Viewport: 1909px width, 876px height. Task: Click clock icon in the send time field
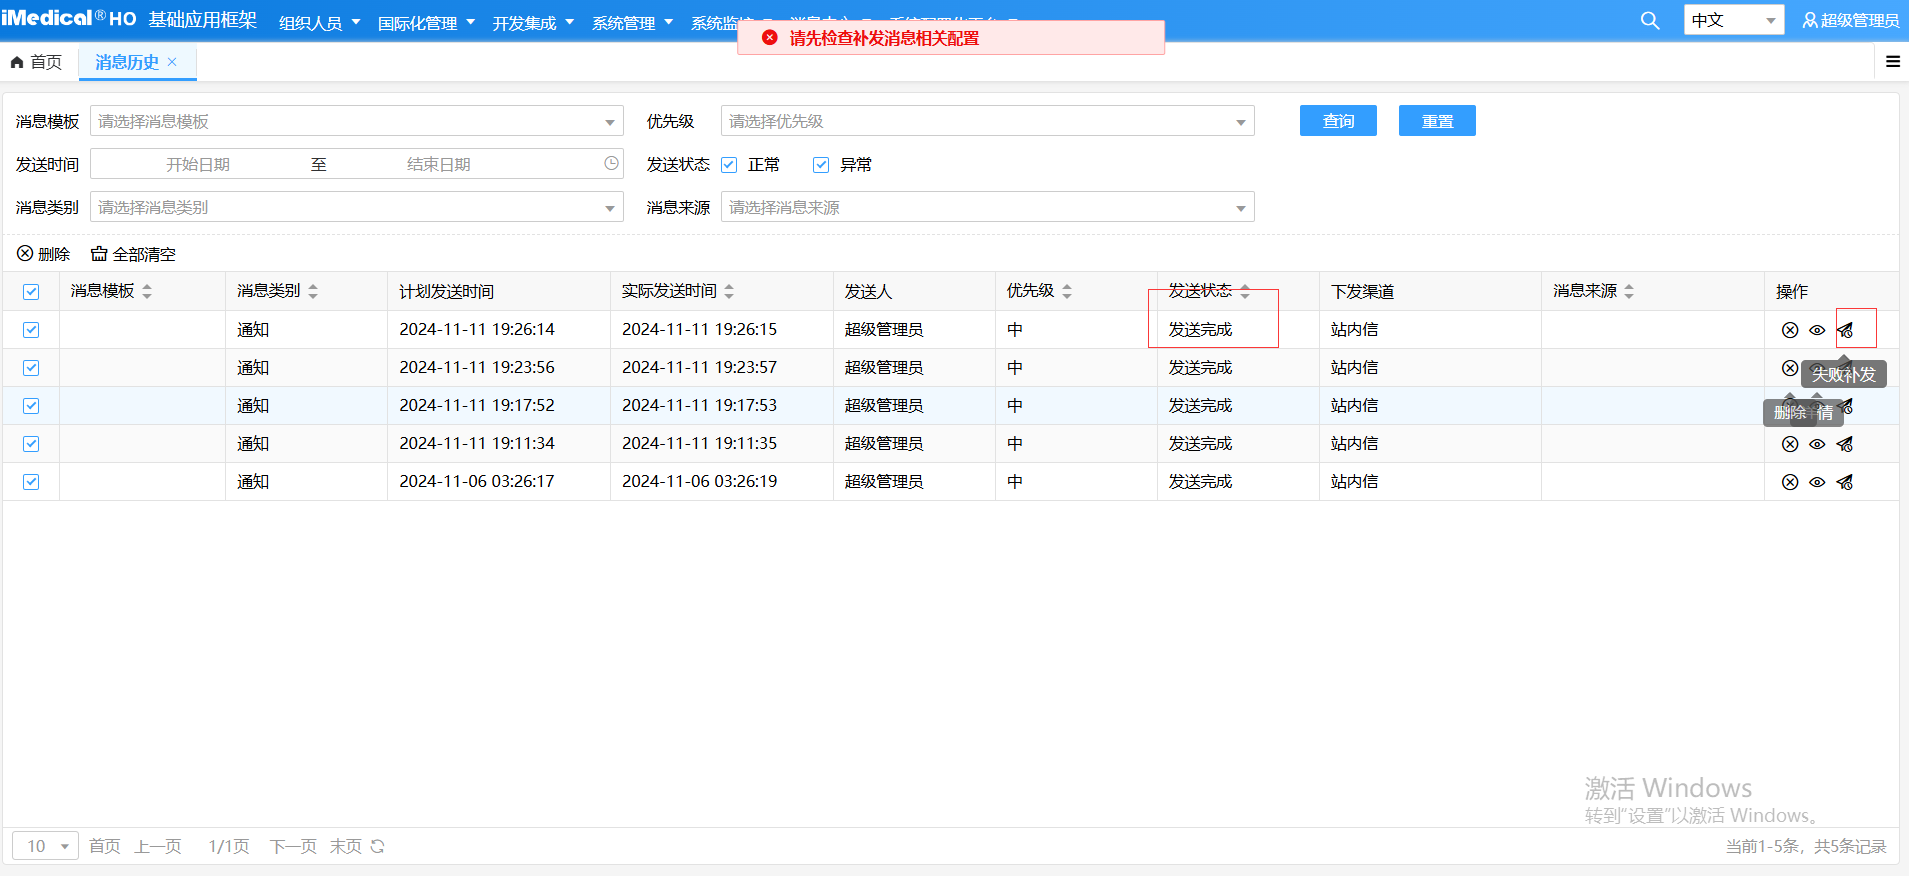click(x=611, y=164)
